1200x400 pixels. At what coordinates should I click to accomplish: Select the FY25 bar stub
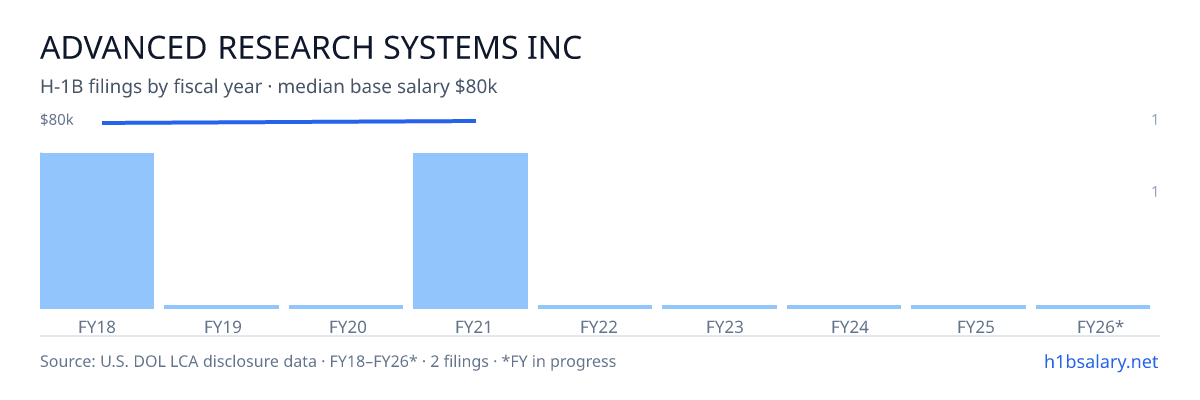click(x=968, y=307)
